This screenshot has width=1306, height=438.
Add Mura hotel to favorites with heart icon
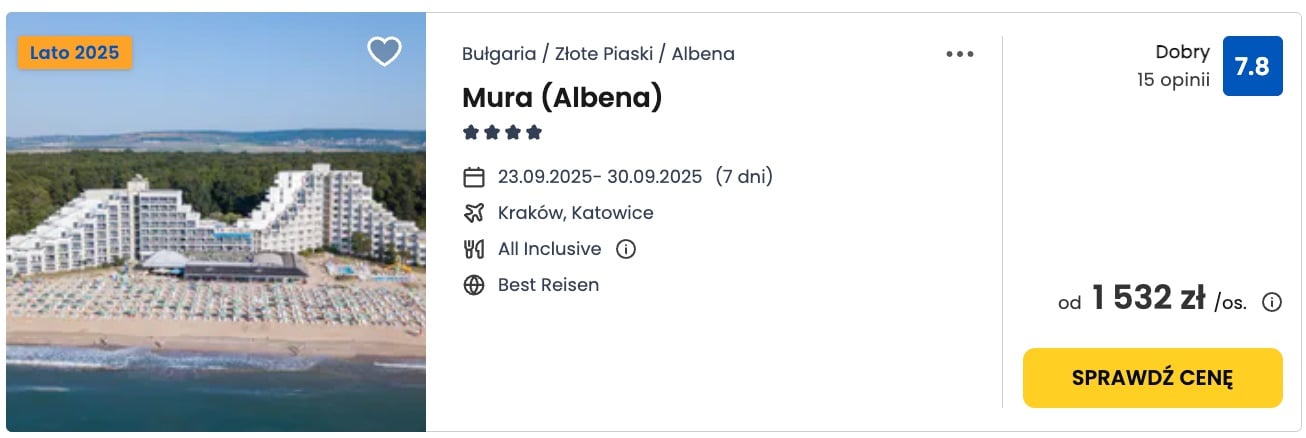[x=384, y=51]
